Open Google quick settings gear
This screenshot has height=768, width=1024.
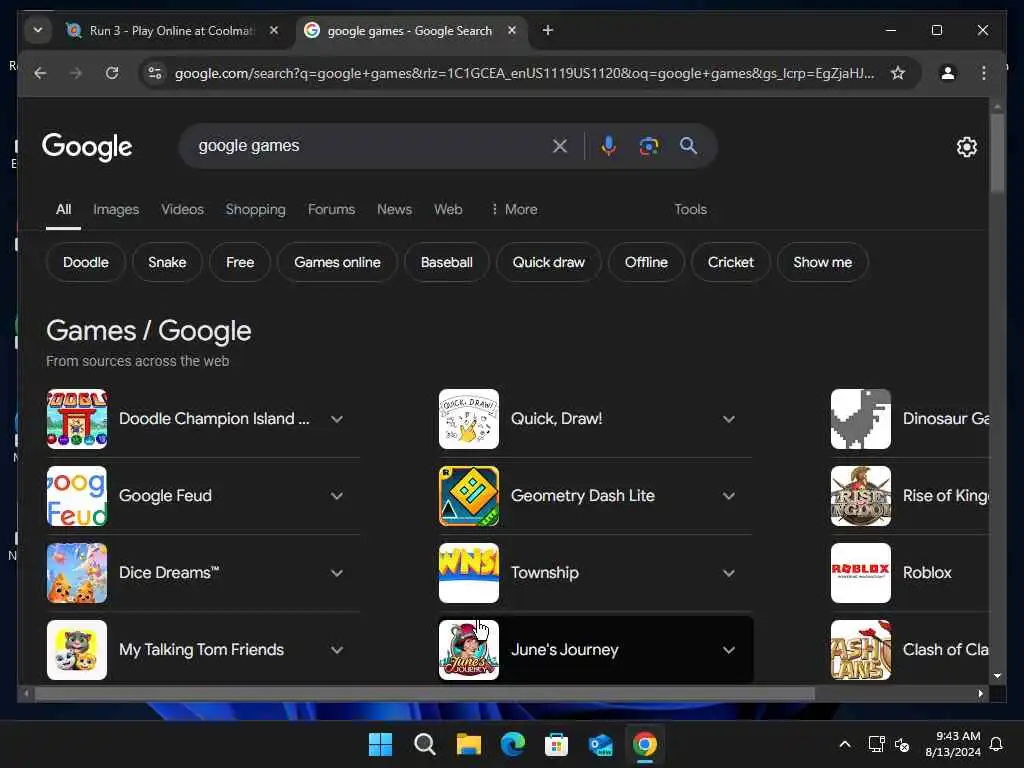(x=967, y=147)
